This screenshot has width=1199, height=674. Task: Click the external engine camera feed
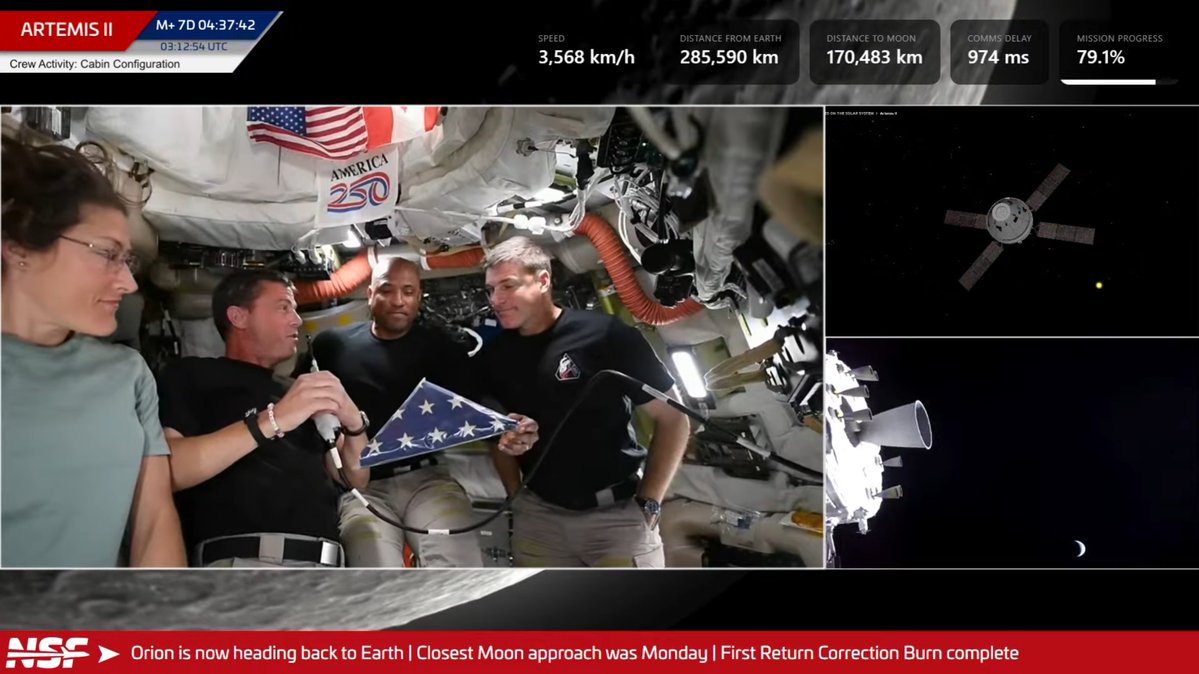[x=1012, y=453]
